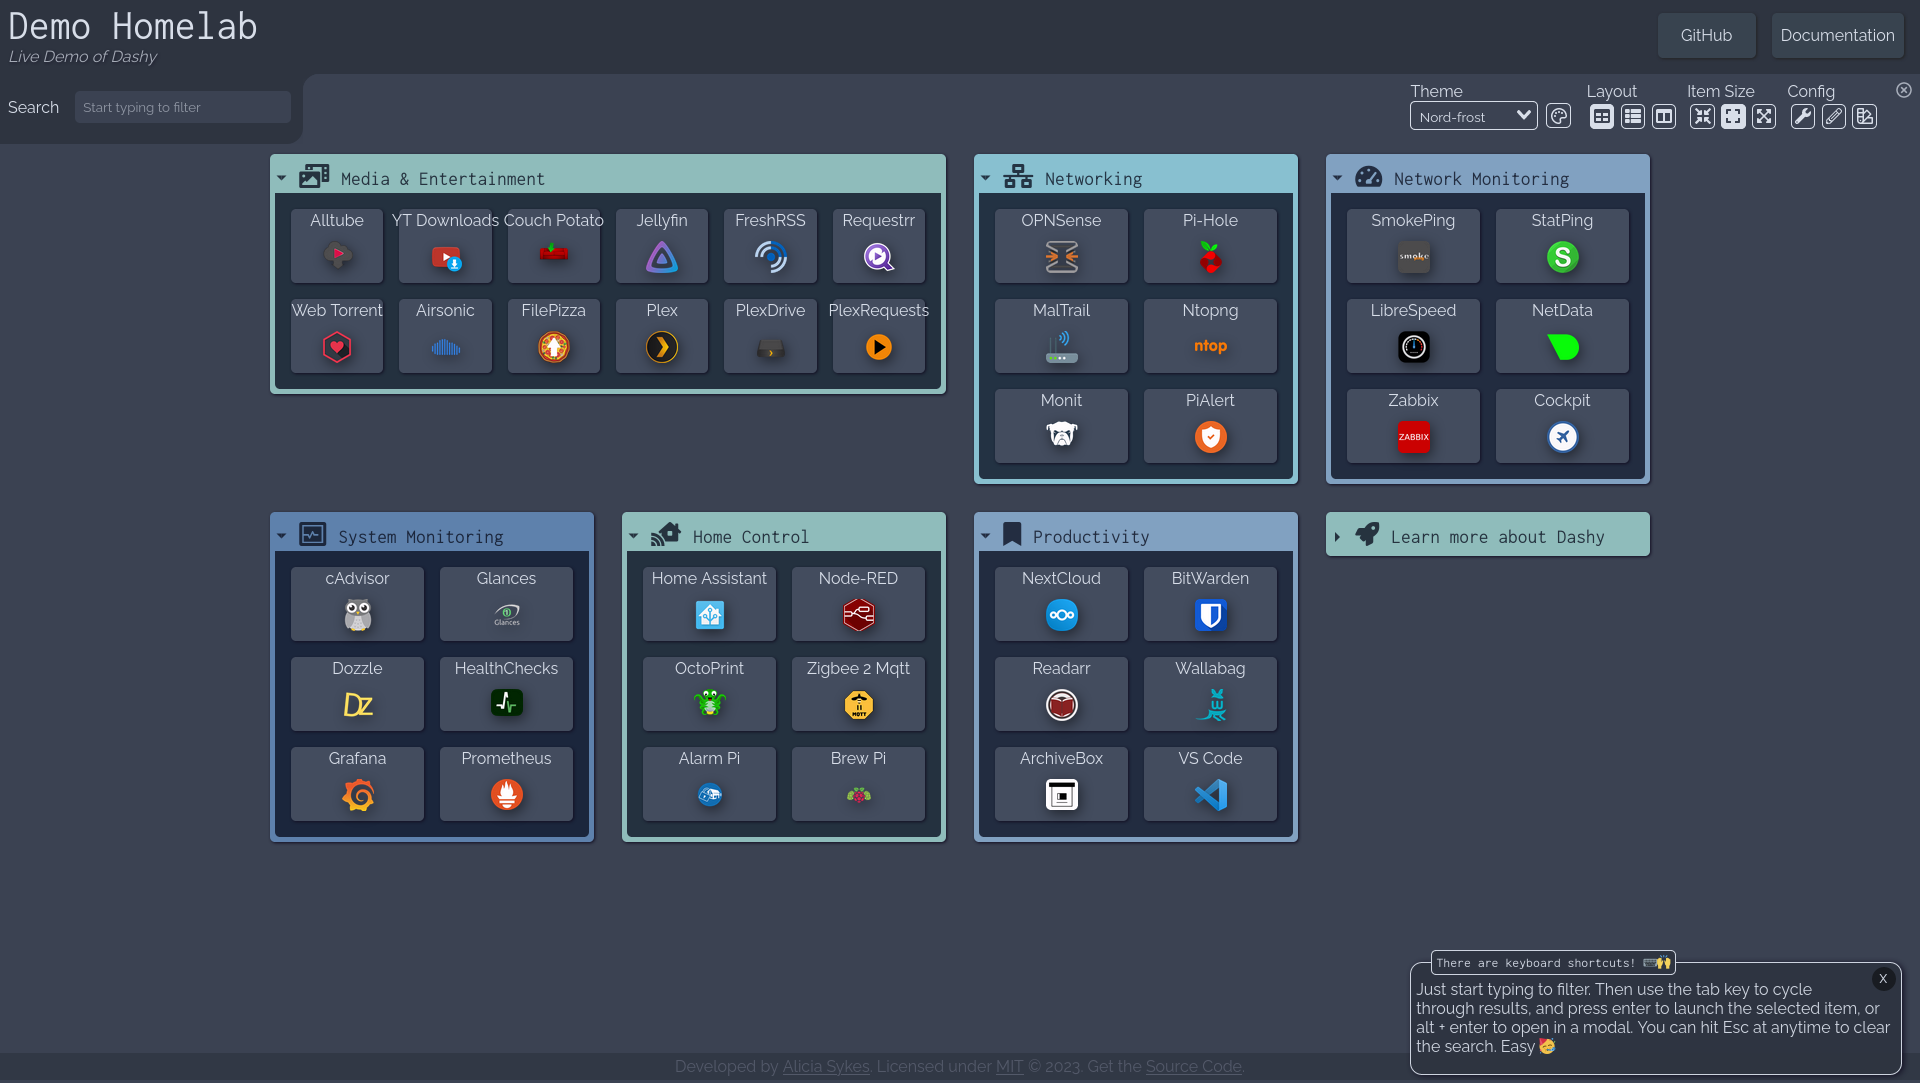The height and width of the screenshot is (1083, 1920).
Task: Open the config editor icon beside the pencil
Action: tap(1864, 117)
